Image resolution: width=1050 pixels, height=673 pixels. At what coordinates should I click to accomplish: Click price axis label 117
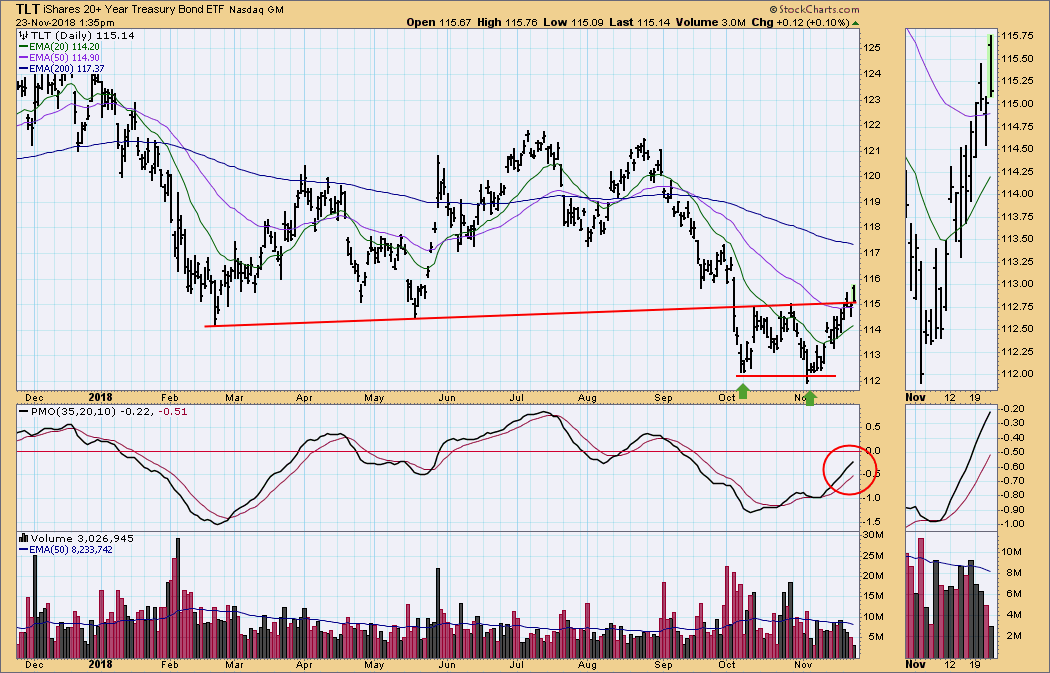[x=871, y=252]
